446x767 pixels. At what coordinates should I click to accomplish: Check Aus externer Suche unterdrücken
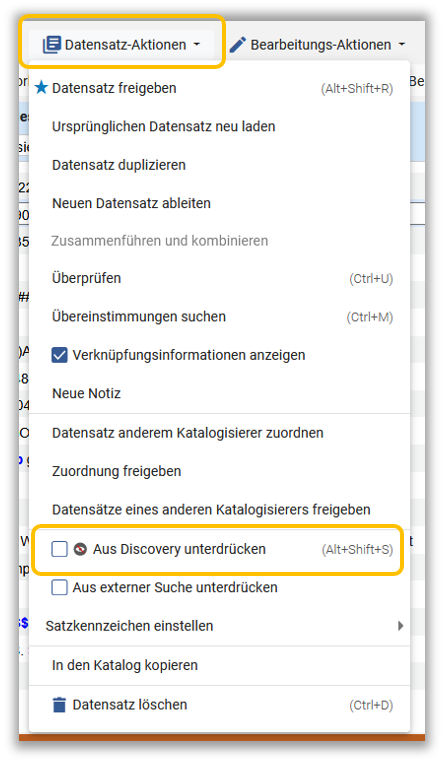[x=60, y=587]
